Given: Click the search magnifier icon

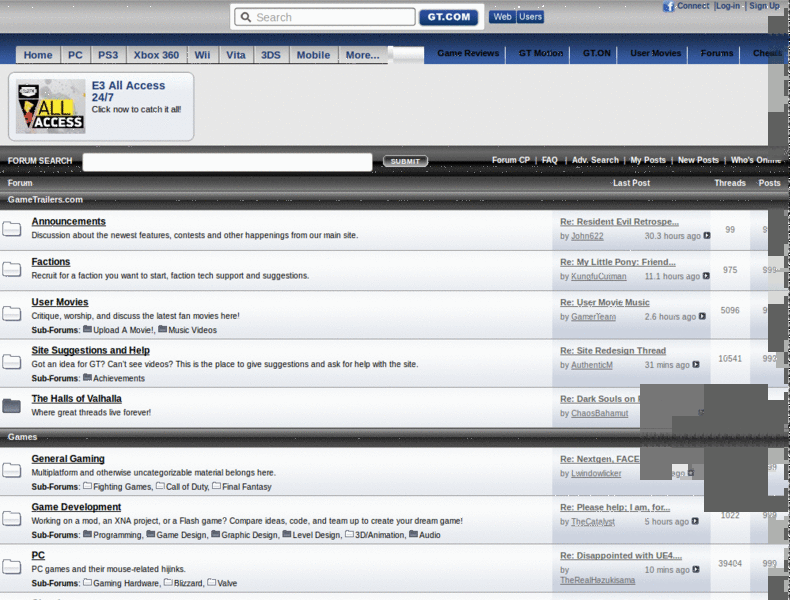Looking at the screenshot, I should 245,17.
